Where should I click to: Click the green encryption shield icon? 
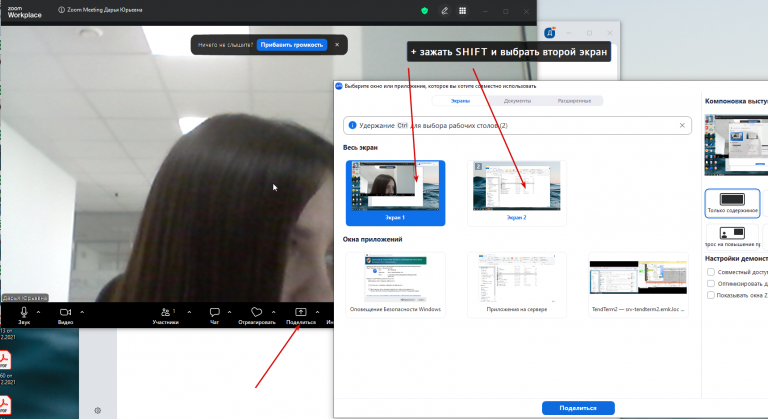(425, 11)
